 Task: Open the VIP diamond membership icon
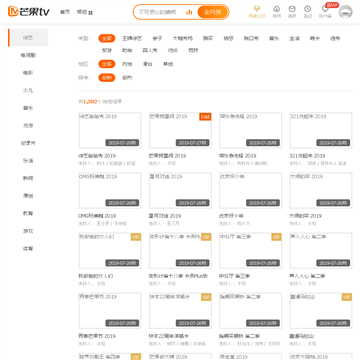tap(257, 9)
